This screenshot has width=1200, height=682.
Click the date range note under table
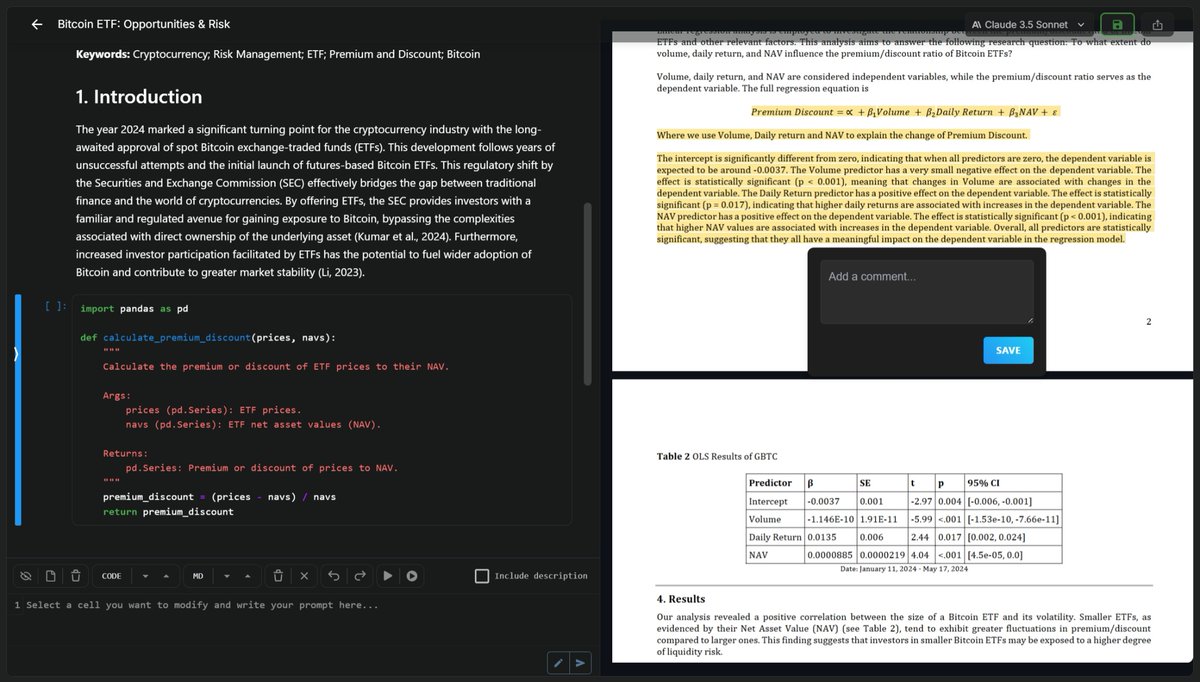click(x=905, y=569)
